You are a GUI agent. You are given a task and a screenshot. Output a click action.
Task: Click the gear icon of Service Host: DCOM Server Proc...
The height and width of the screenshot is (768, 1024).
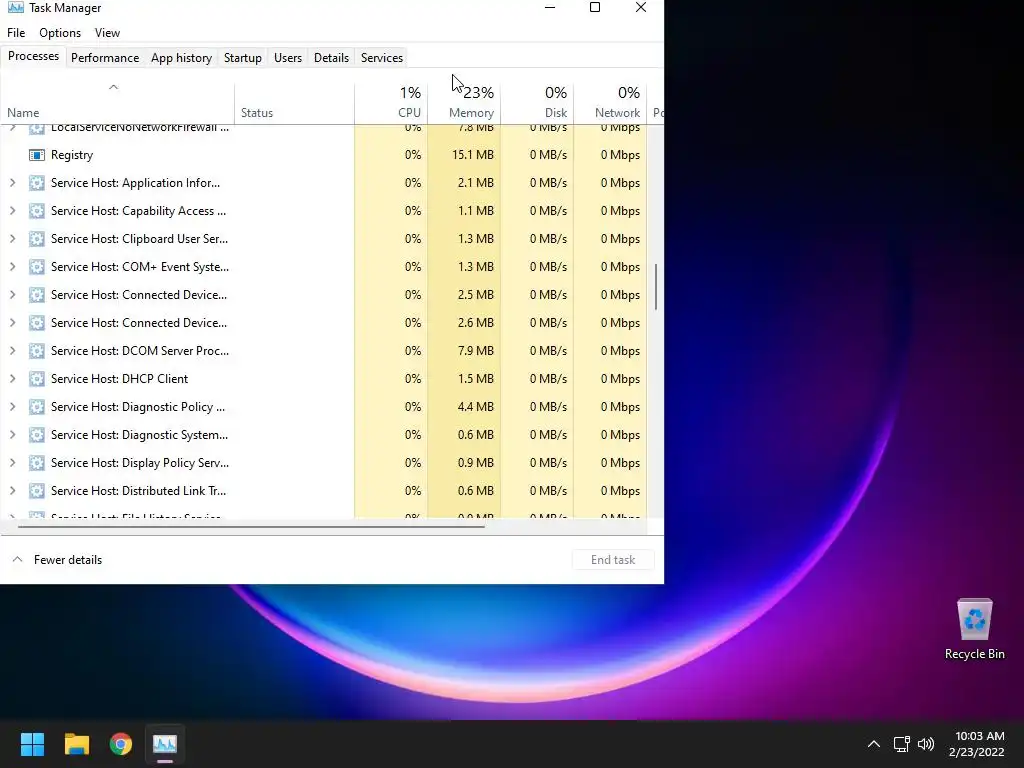click(37, 351)
